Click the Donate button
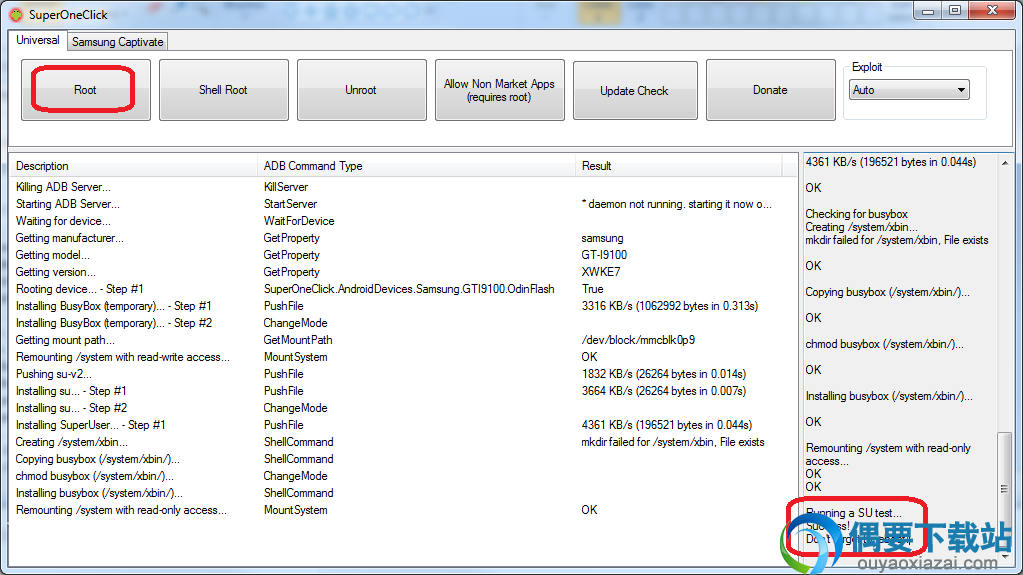This screenshot has width=1023, height=575. coord(771,90)
